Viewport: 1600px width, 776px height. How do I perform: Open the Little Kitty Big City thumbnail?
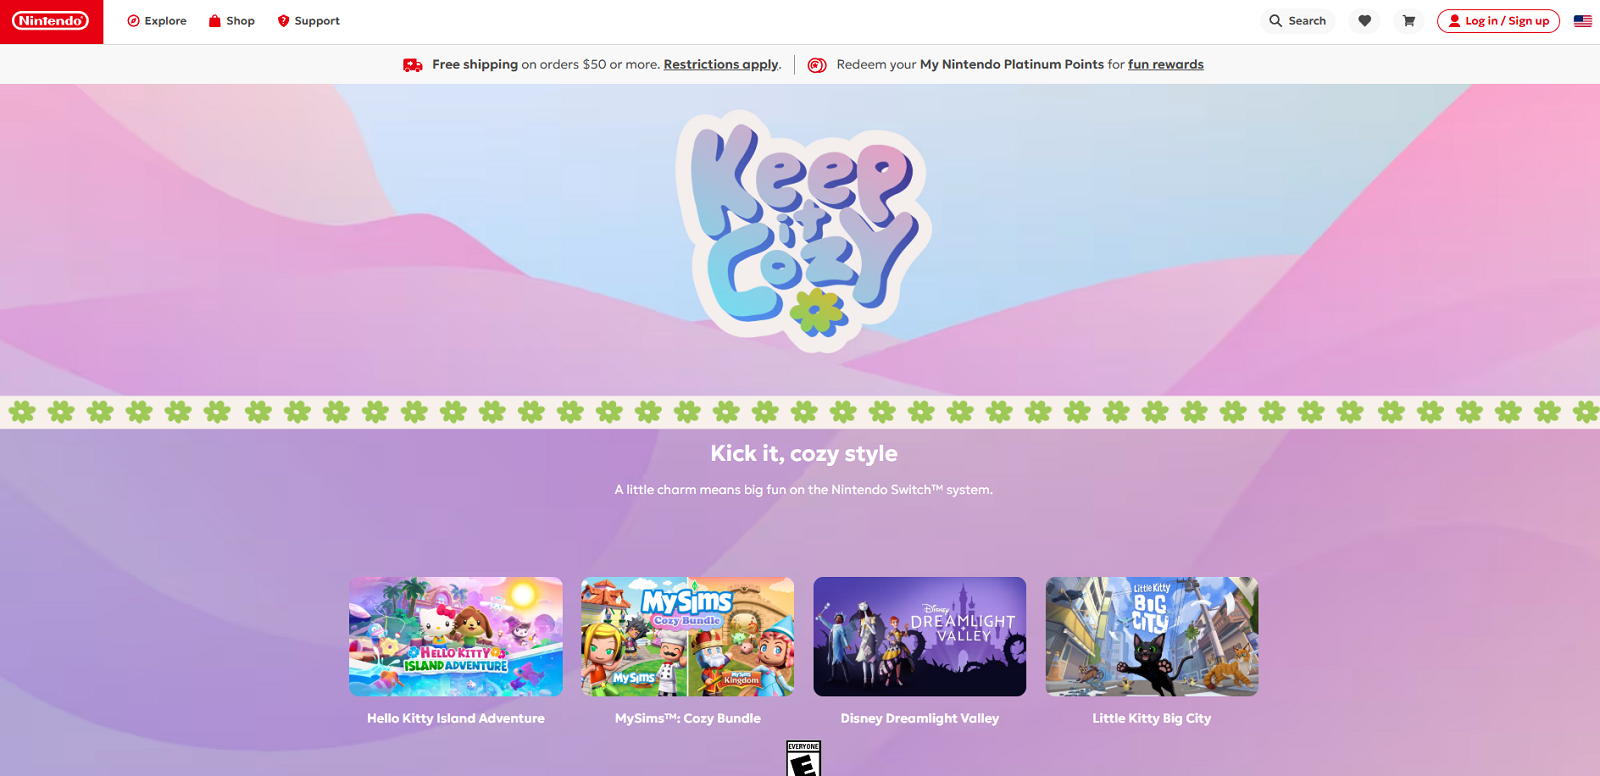click(x=1151, y=636)
